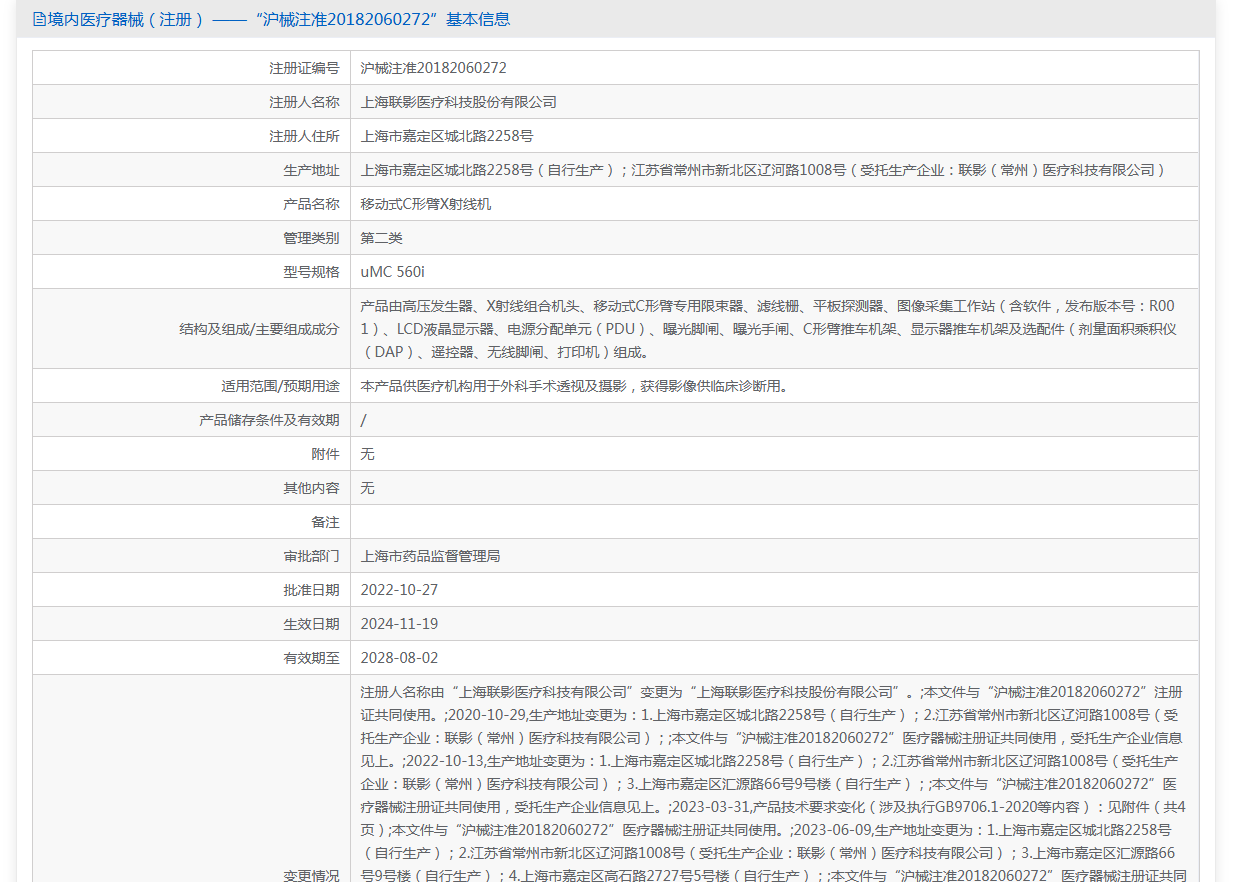The image size is (1234, 882).
Task: Click the expiry date 2028-08-02
Action: click(399, 658)
